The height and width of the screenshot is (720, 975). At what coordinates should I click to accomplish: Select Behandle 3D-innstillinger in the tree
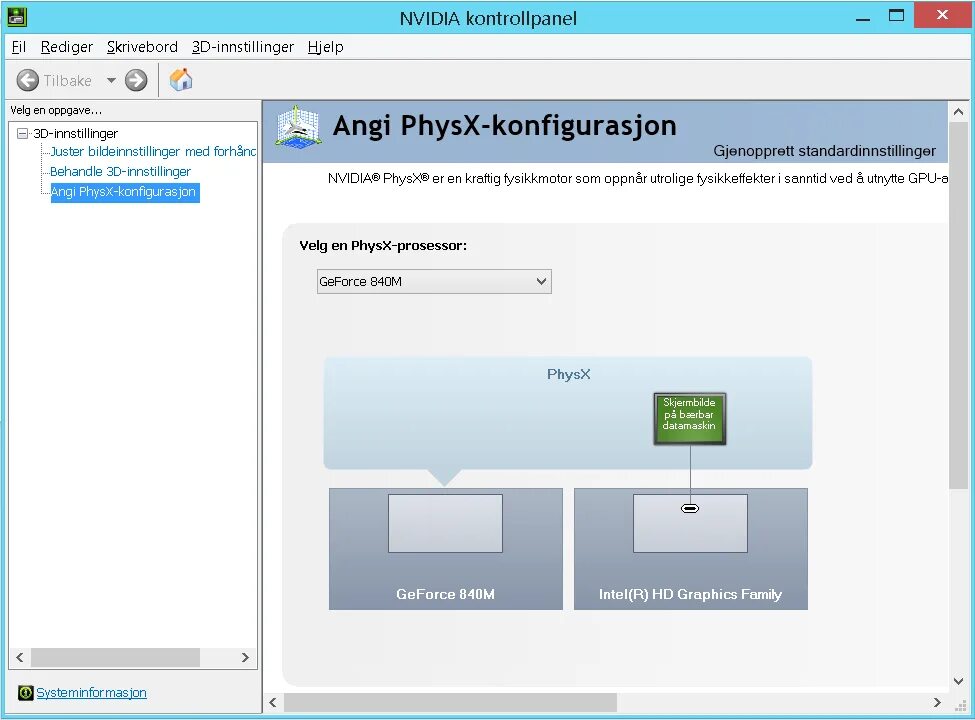[x=120, y=172]
